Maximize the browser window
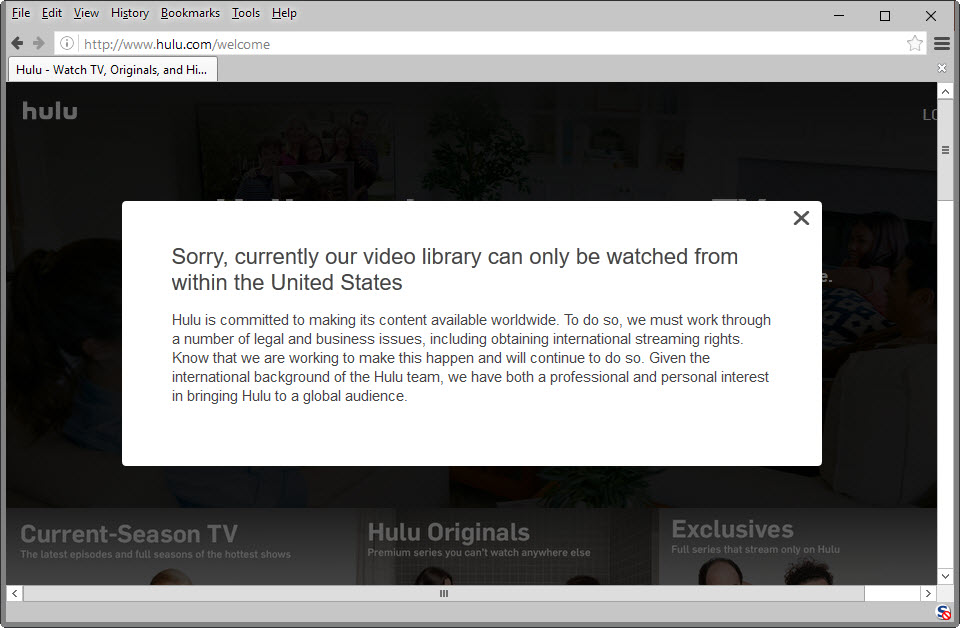Image resolution: width=960 pixels, height=628 pixels. coord(885,15)
